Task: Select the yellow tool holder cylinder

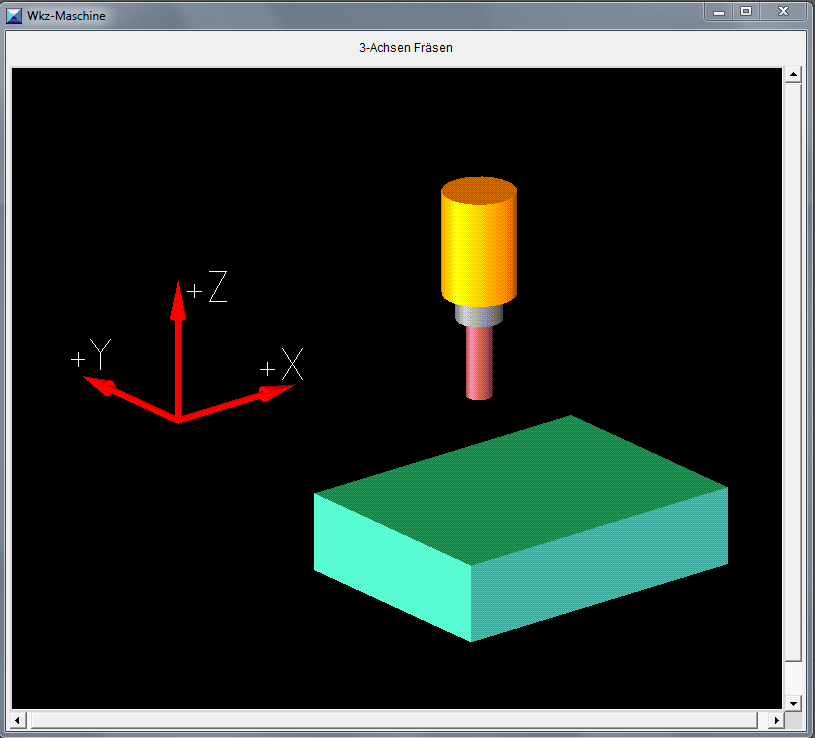Action: click(x=479, y=242)
